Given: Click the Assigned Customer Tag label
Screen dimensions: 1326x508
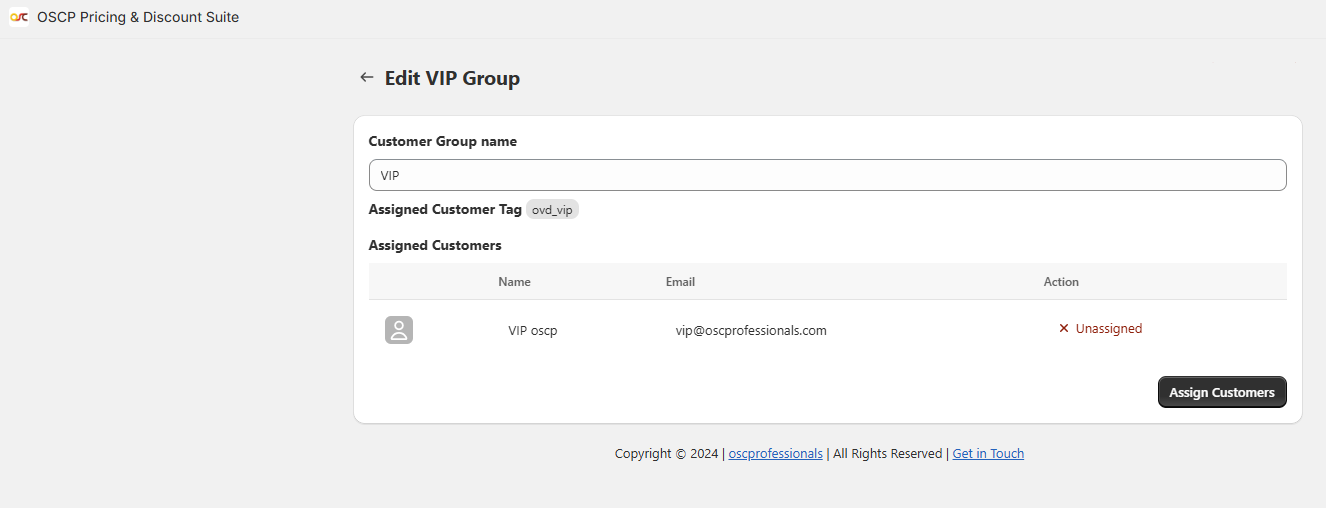Looking at the screenshot, I should (445, 209).
